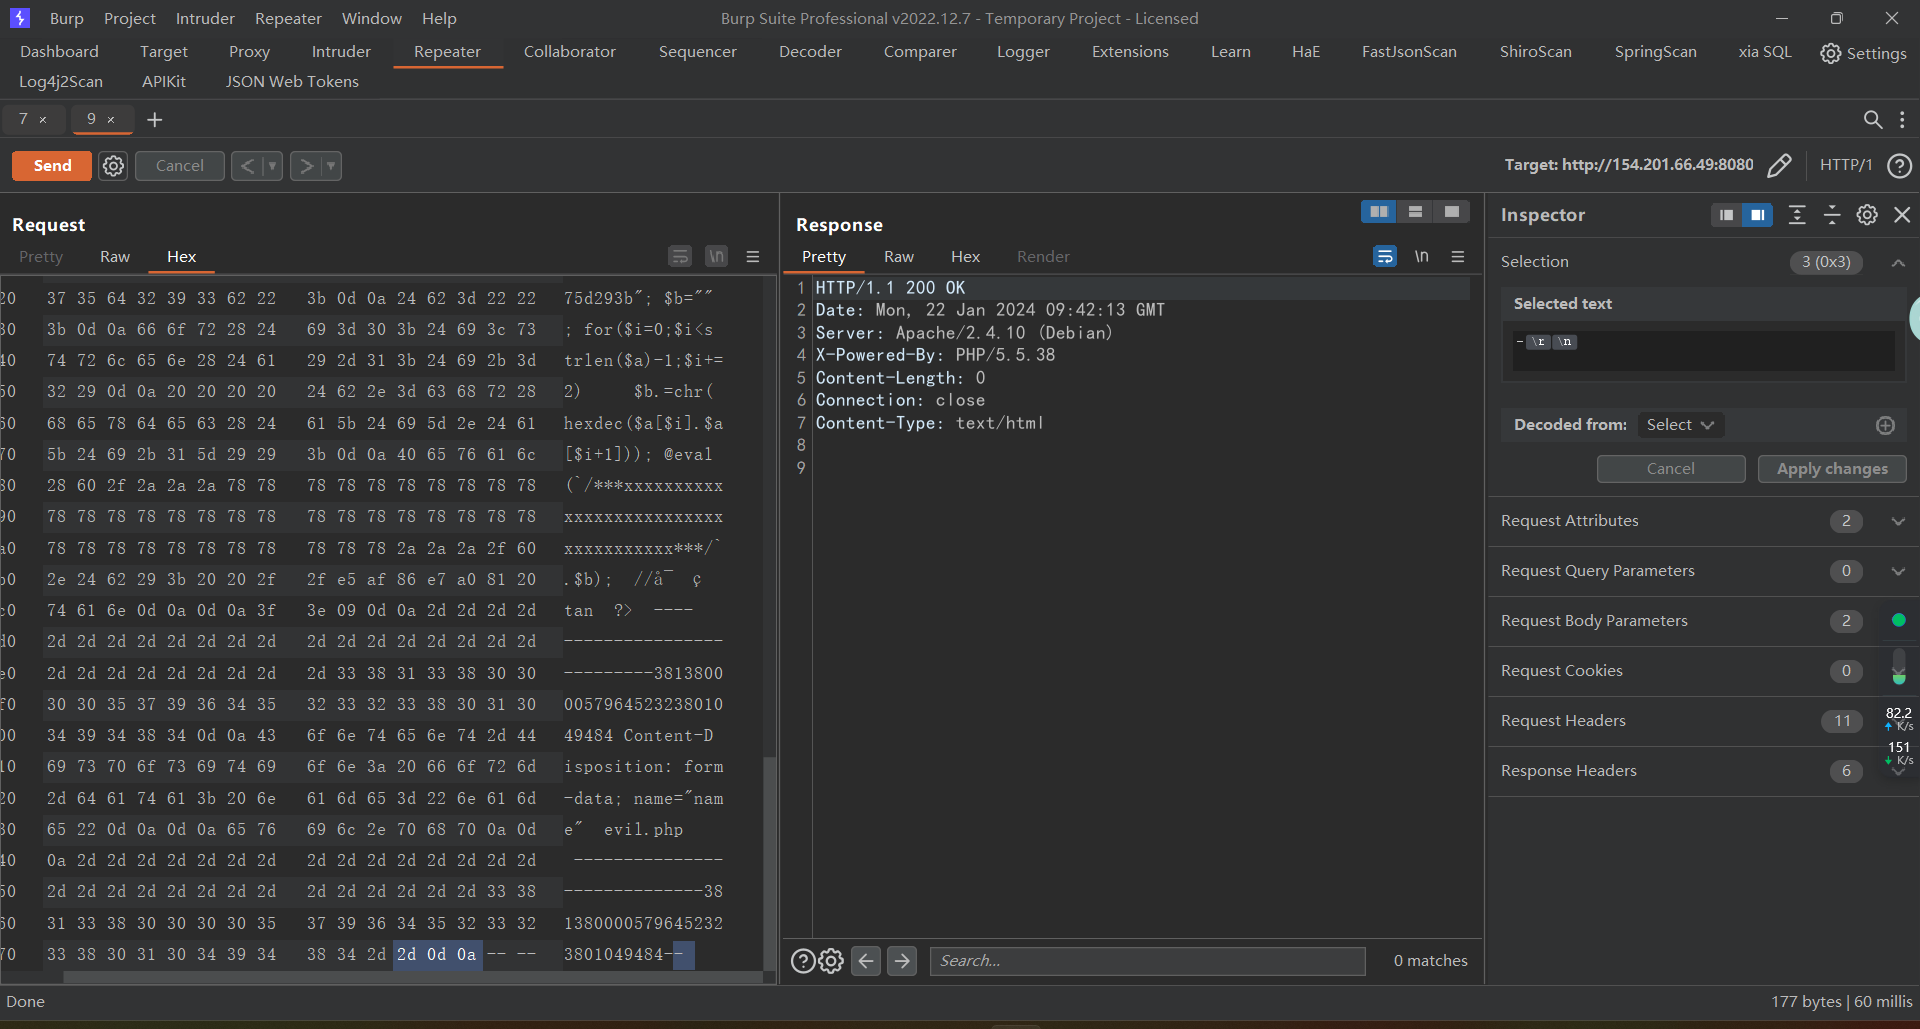This screenshot has width=1920, height=1029.
Task: Open the Burp menu
Action: tap(66, 18)
